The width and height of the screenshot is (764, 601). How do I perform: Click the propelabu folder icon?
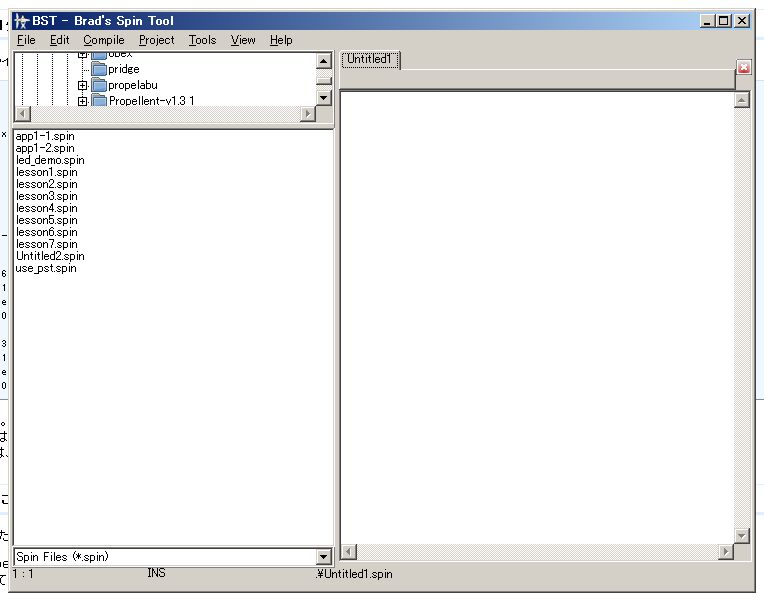[98, 86]
